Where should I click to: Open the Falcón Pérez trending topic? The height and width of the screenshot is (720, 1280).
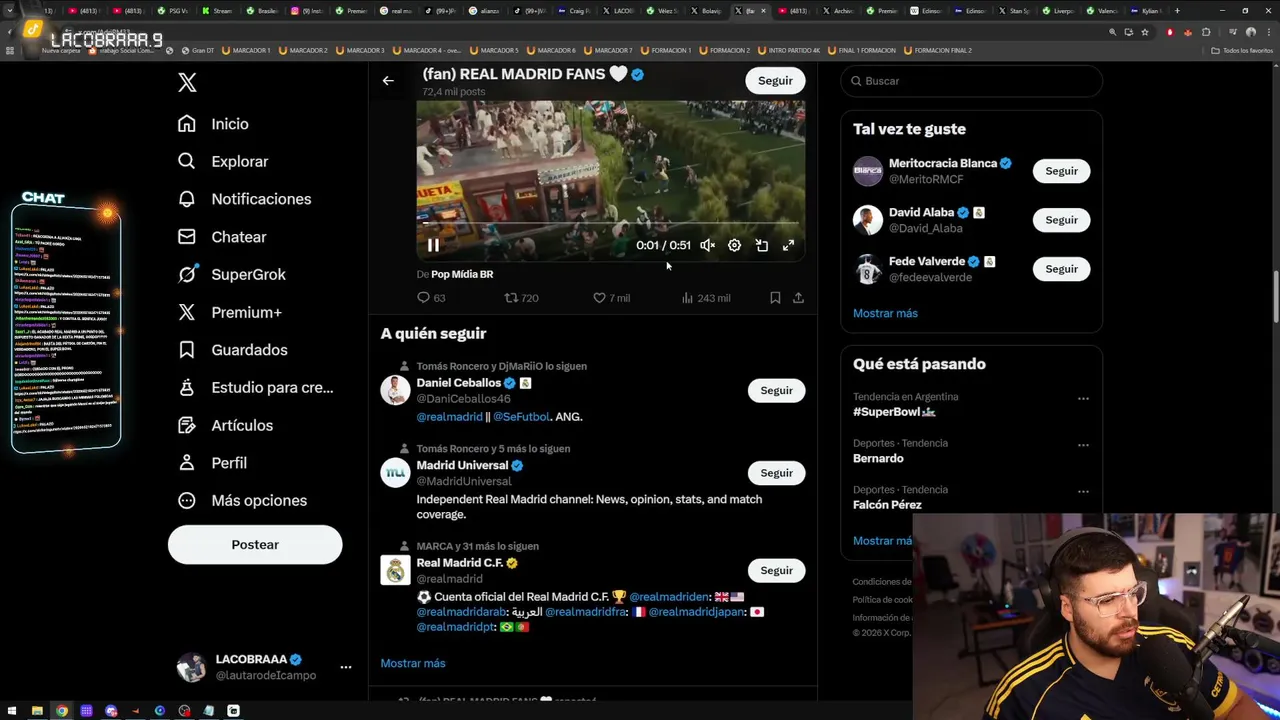click(887, 505)
